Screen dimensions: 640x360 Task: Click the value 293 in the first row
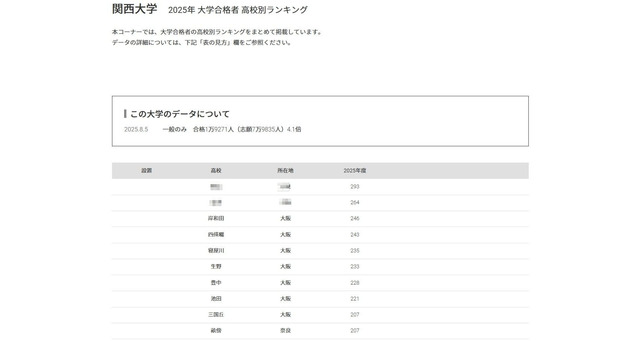[x=355, y=187]
